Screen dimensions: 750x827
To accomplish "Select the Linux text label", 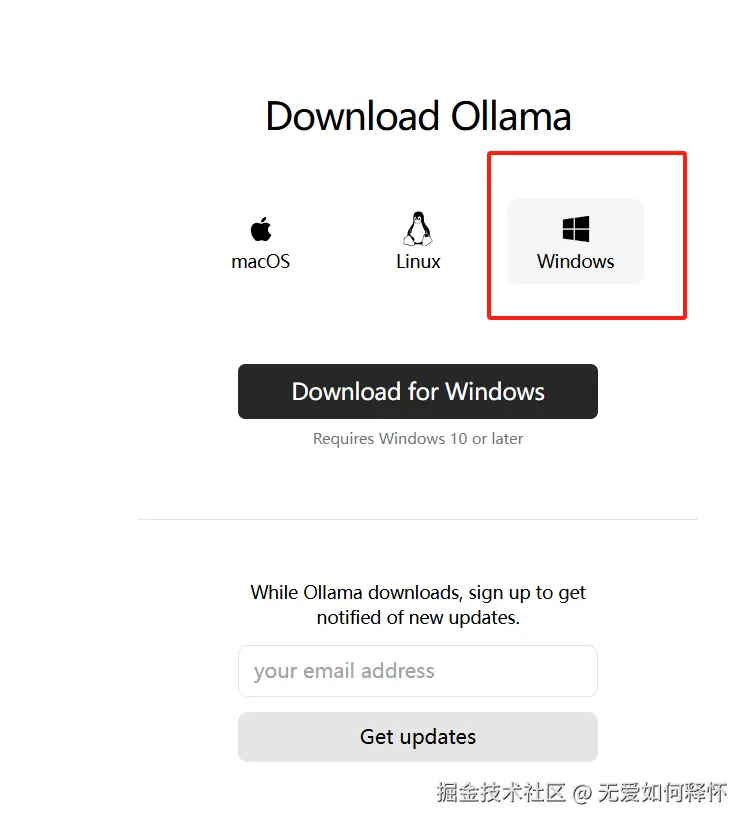I will [418, 262].
